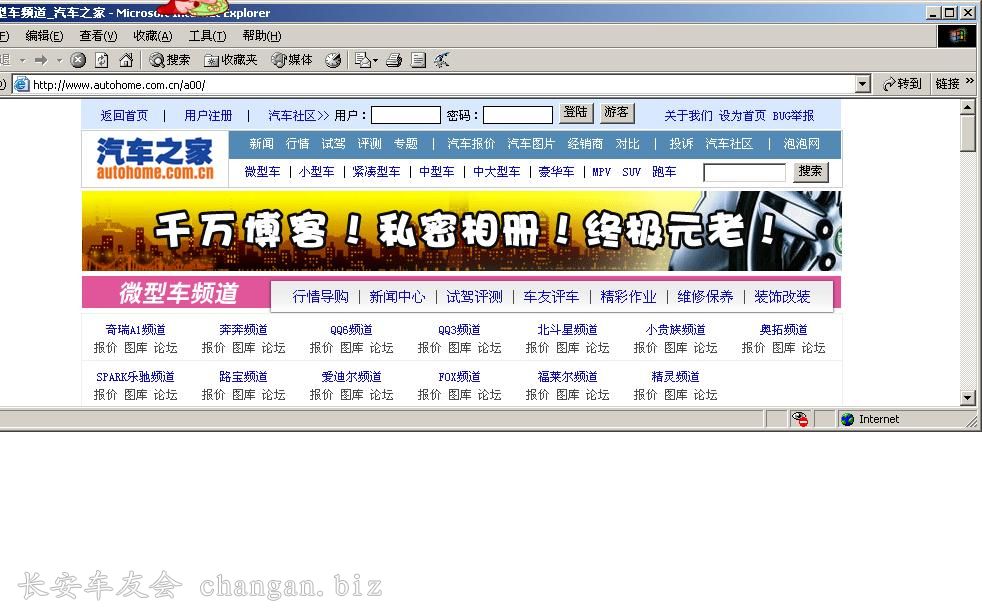The height and width of the screenshot is (613, 982).
Task: Open the 工具(T) menu
Action: (207, 36)
